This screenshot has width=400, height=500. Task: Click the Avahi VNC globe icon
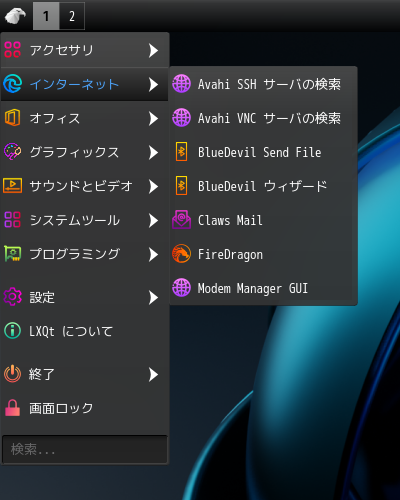point(181,118)
